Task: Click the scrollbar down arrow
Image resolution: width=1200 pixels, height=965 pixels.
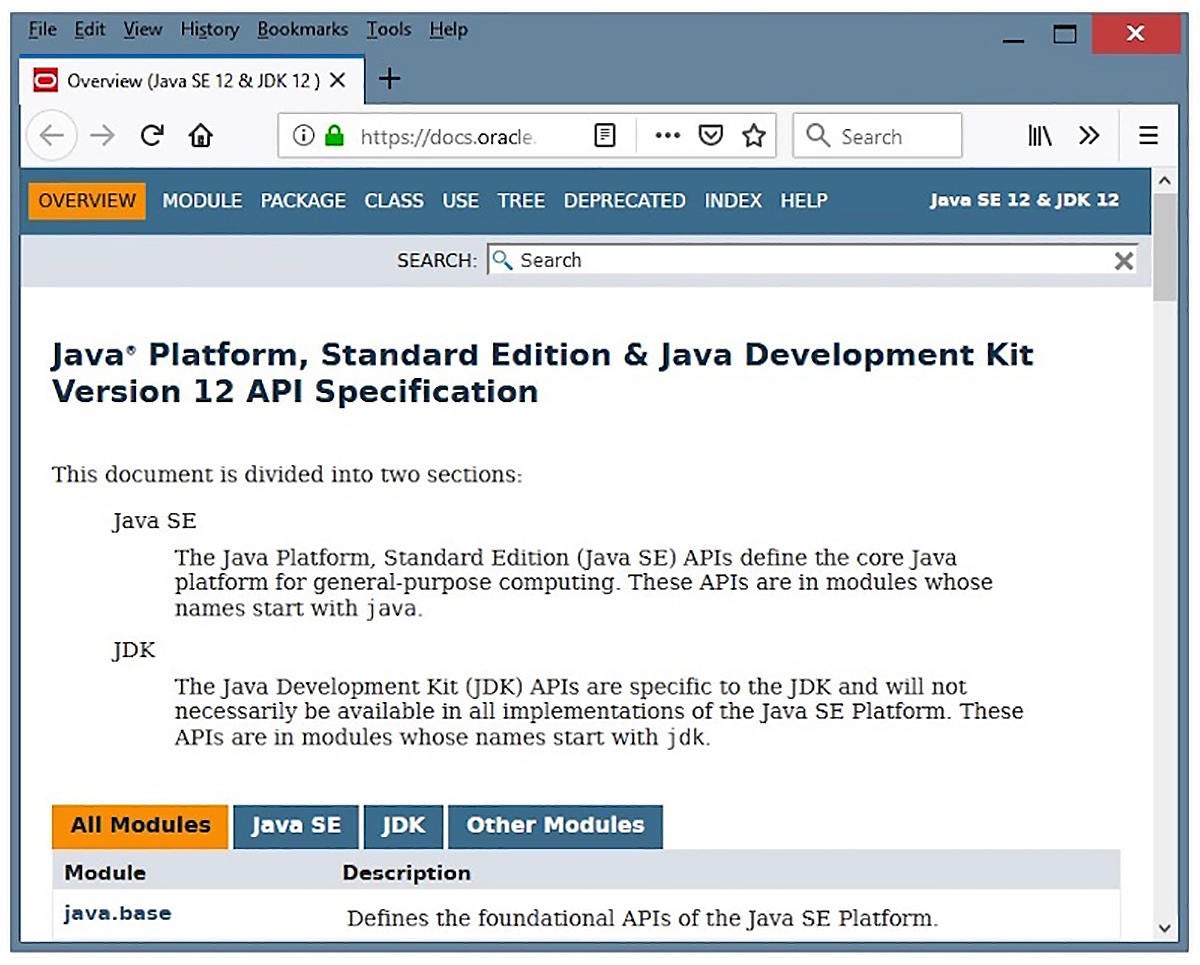Action: 1165,928
